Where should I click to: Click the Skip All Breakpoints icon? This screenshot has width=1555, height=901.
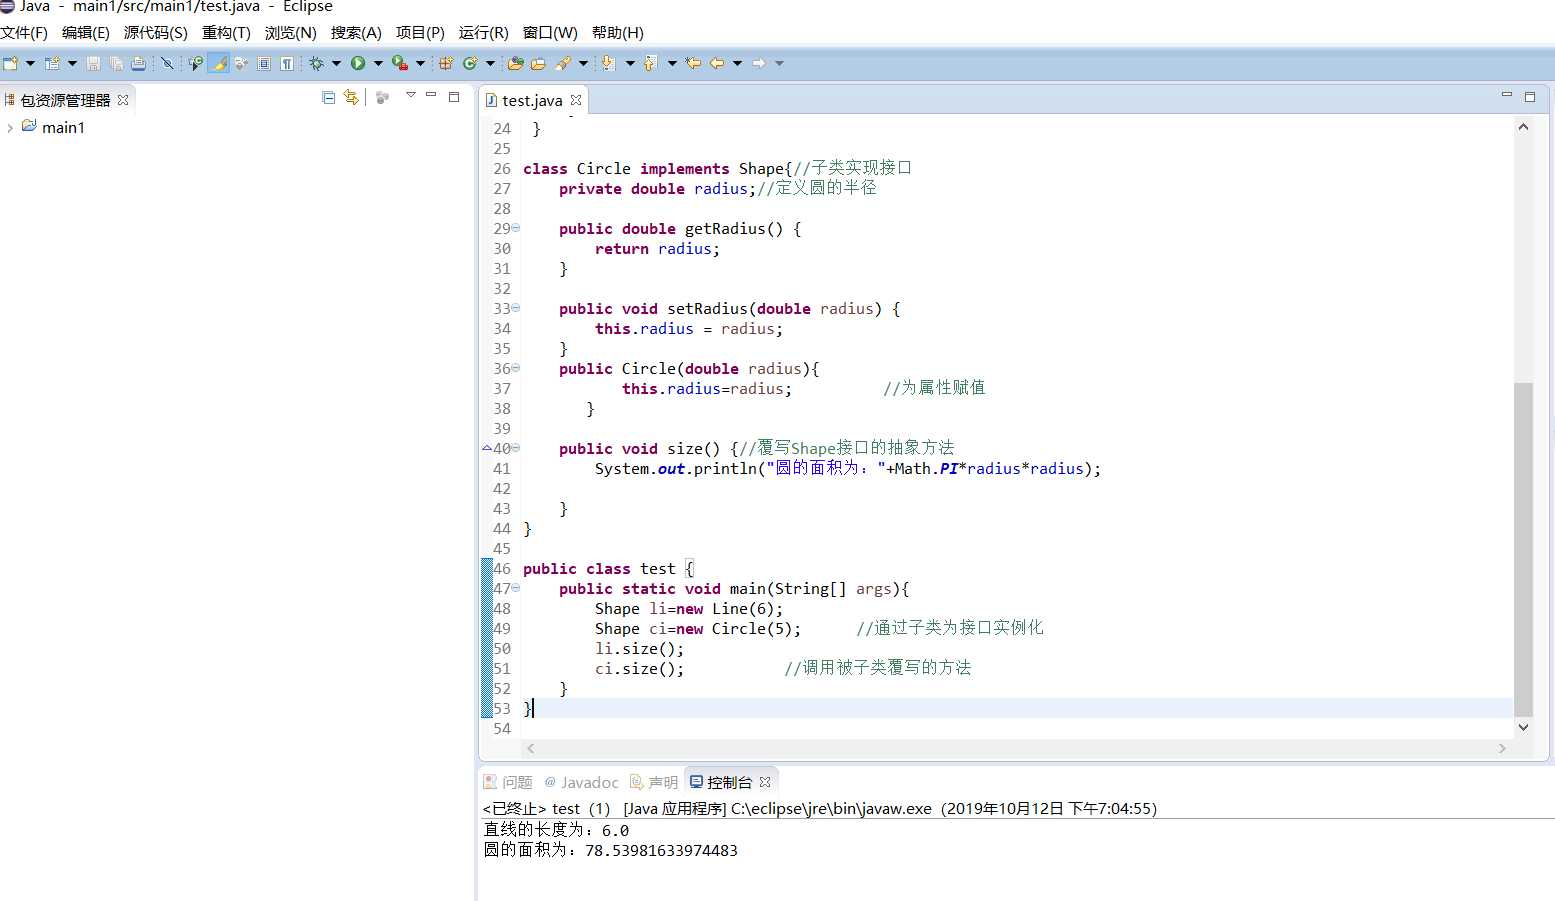coord(167,63)
